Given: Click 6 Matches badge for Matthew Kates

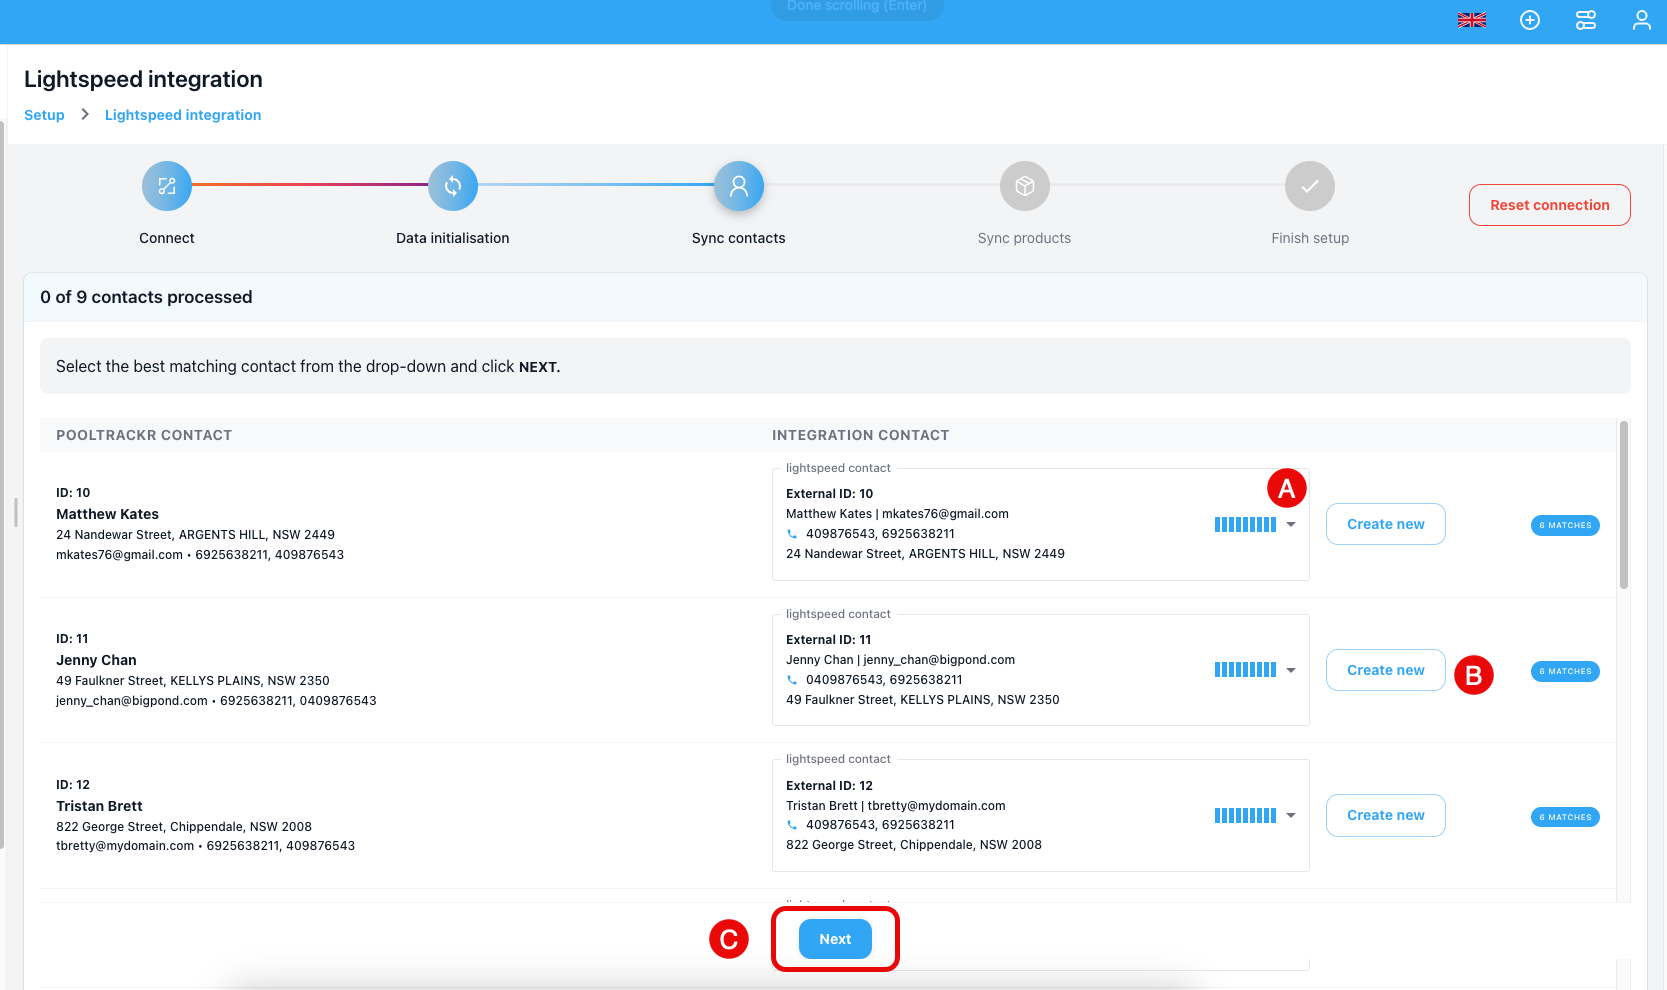Looking at the screenshot, I should tap(1565, 525).
